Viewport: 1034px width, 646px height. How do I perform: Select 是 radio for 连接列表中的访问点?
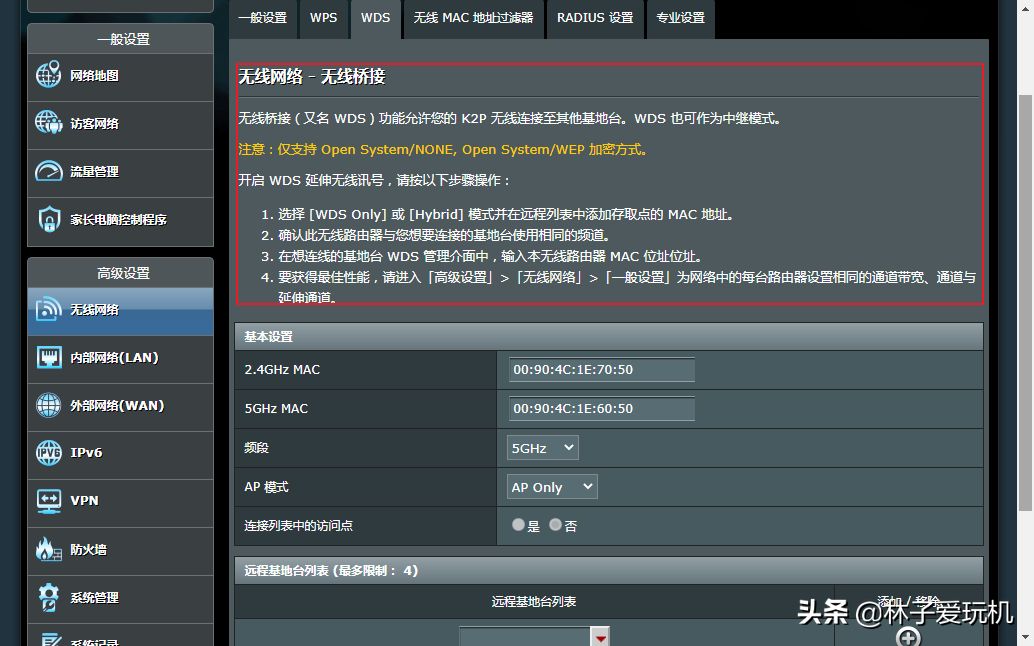coord(518,525)
